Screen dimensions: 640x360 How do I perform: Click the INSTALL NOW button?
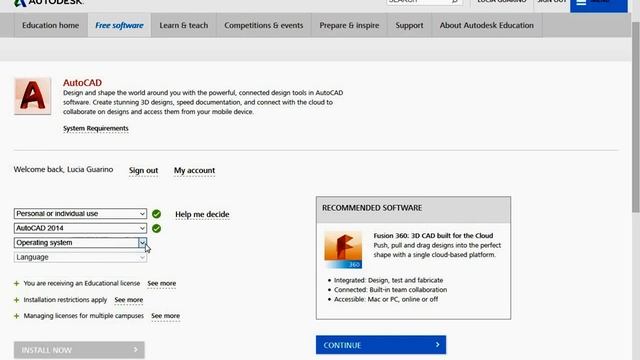[x=79, y=350]
